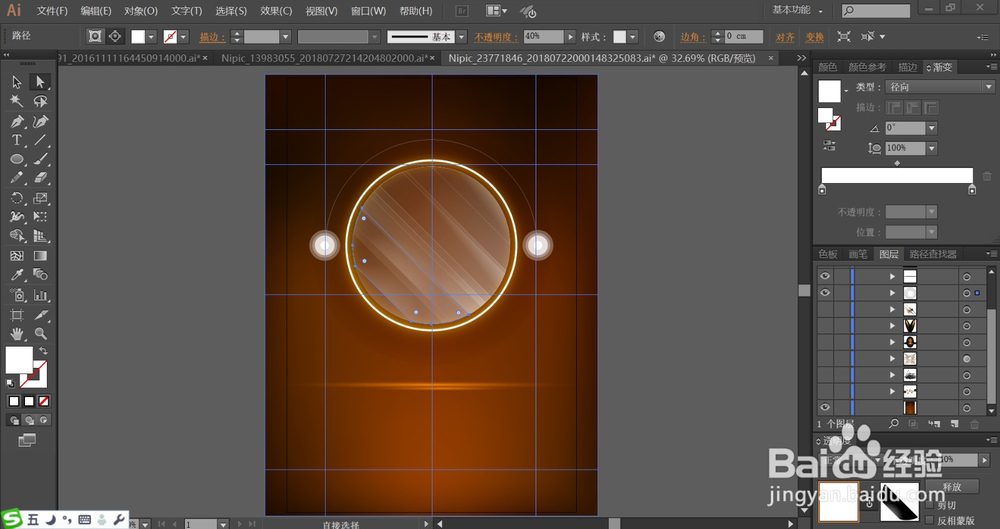The image size is (1000, 529).
Task: Select the Artboard tool
Action: click(x=17, y=315)
